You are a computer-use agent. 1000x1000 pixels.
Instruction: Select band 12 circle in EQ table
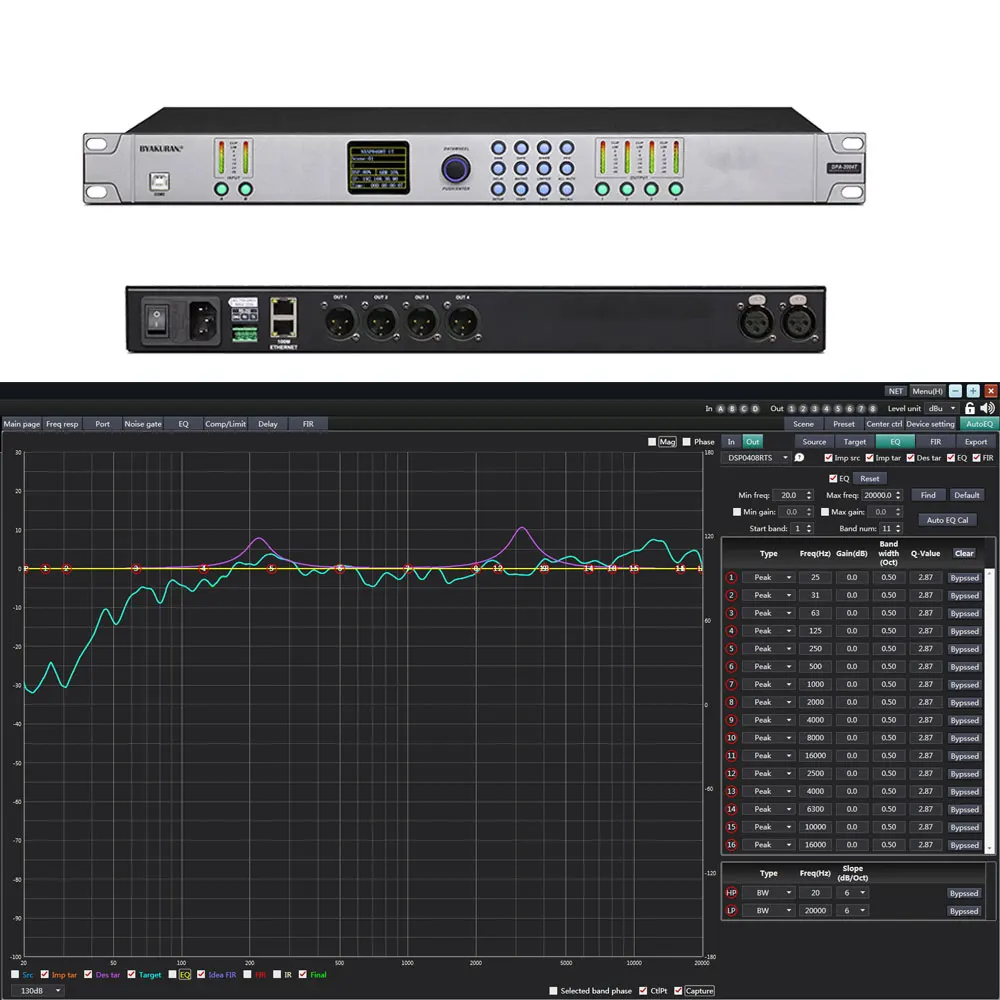click(731, 774)
